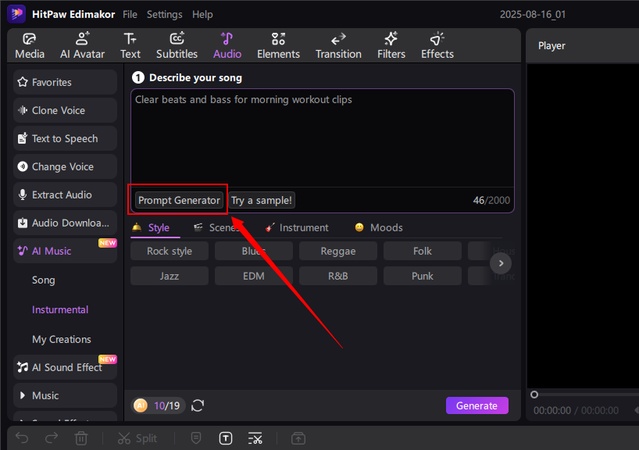
Task: Choose the Punk tag
Action: pyautogui.click(x=422, y=276)
